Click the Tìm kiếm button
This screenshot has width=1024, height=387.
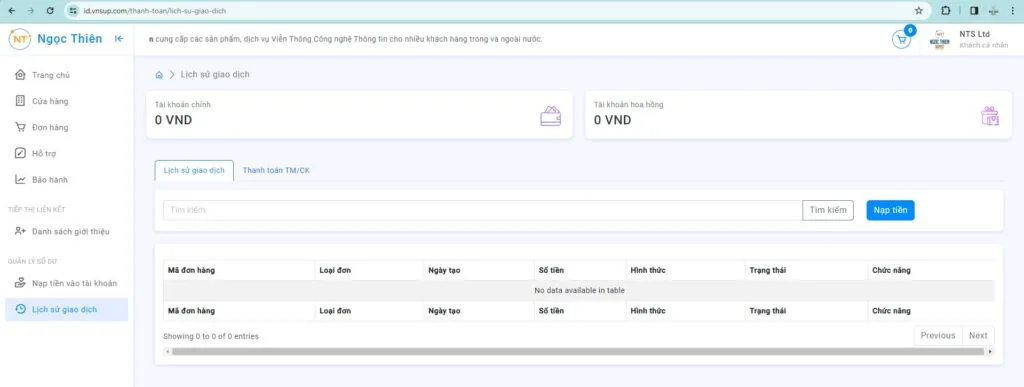tap(828, 210)
